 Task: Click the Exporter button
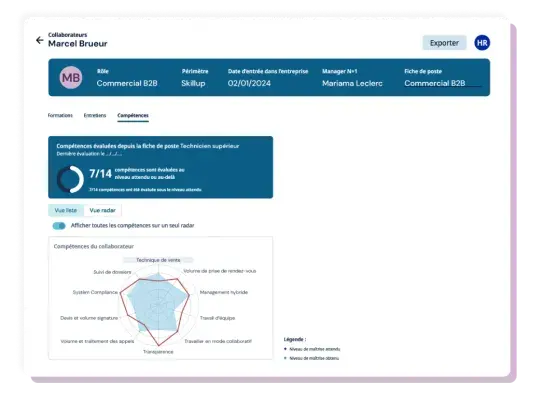[444, 43]
